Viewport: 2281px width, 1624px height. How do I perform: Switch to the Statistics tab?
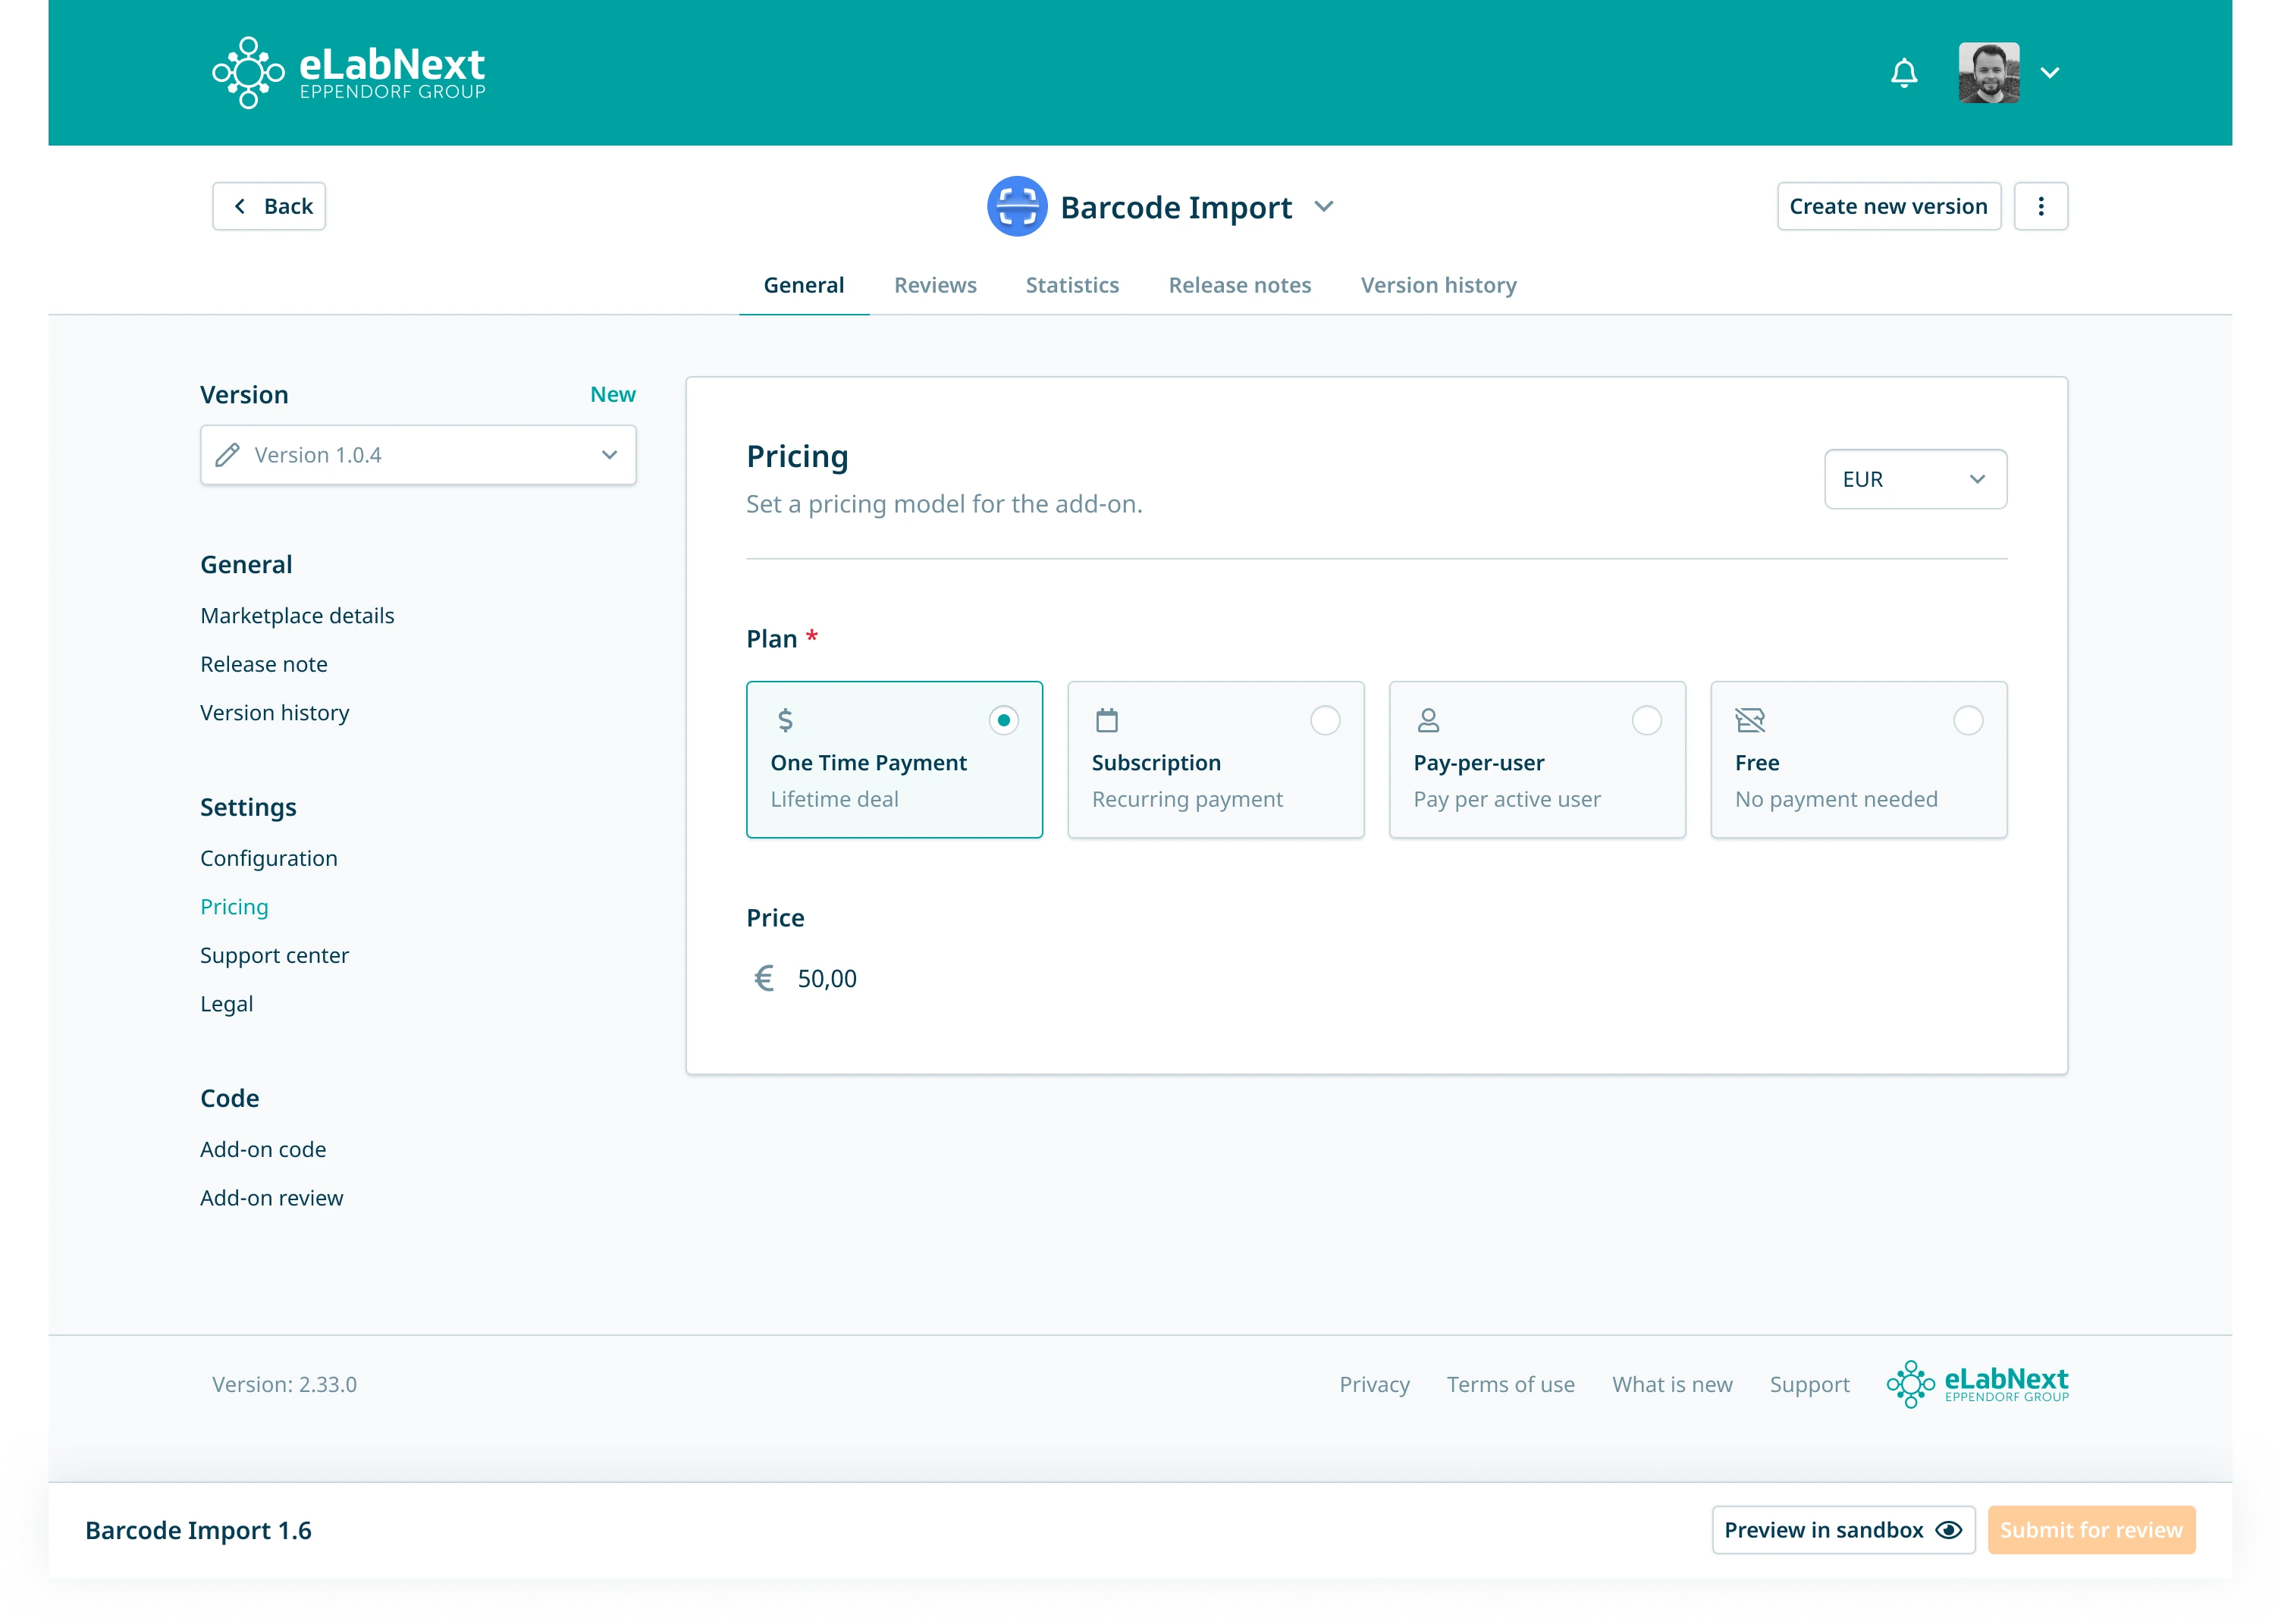1072,285
